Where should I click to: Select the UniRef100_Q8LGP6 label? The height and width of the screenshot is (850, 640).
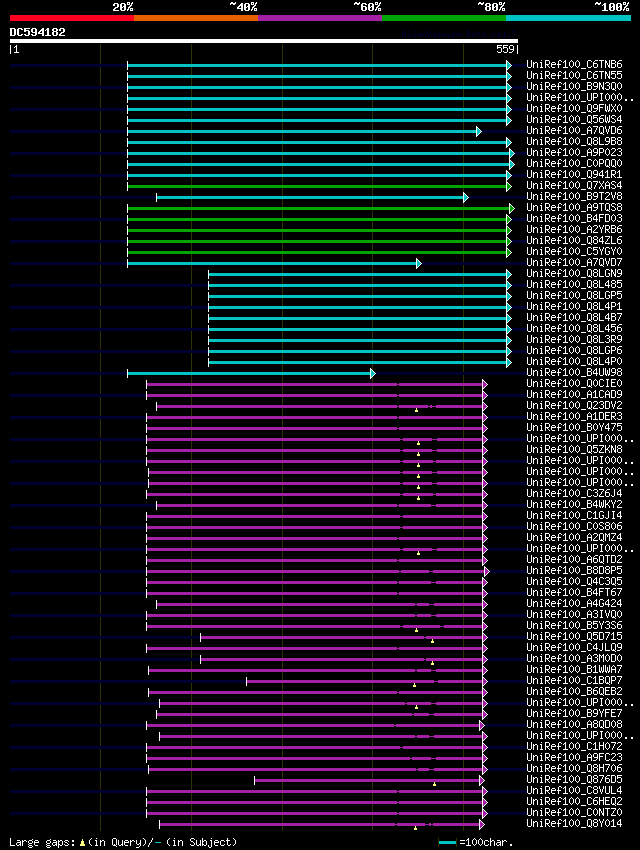574,350
